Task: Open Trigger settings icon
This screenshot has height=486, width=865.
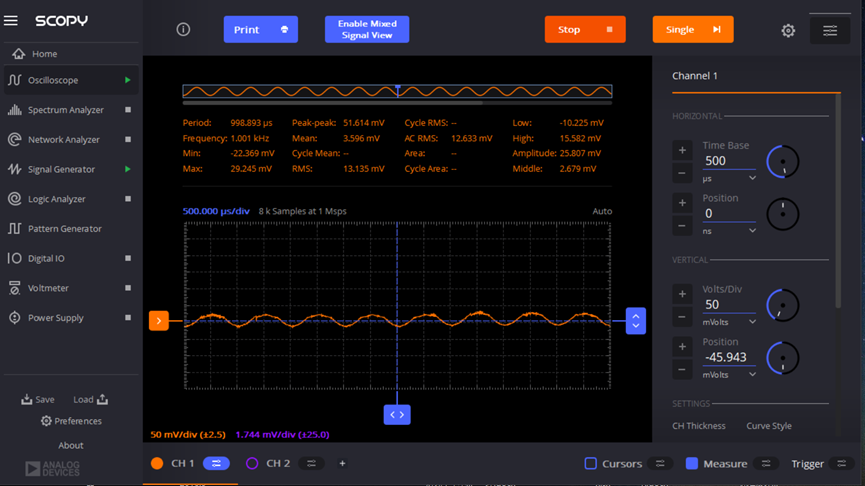Action: [841, 463]
